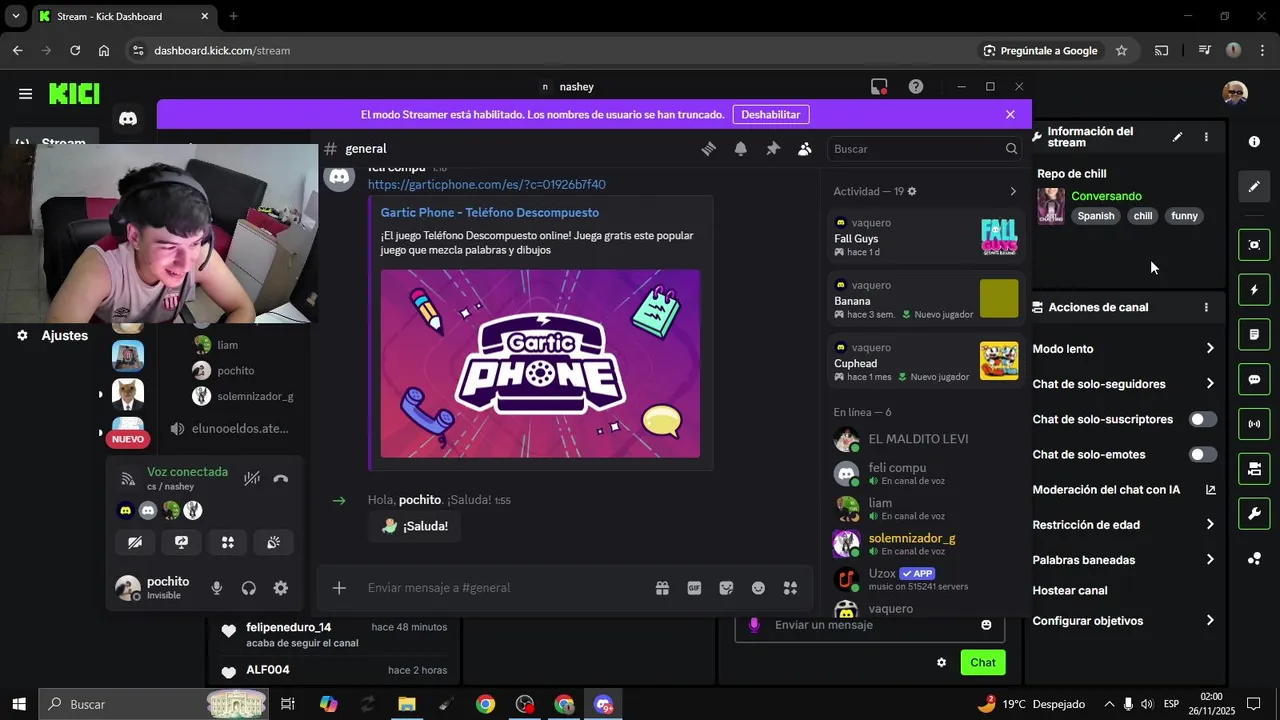This screenshot has height=720, width=1280.
Task: Open Kick chat settings gear
Action: [x=941, y=662]
